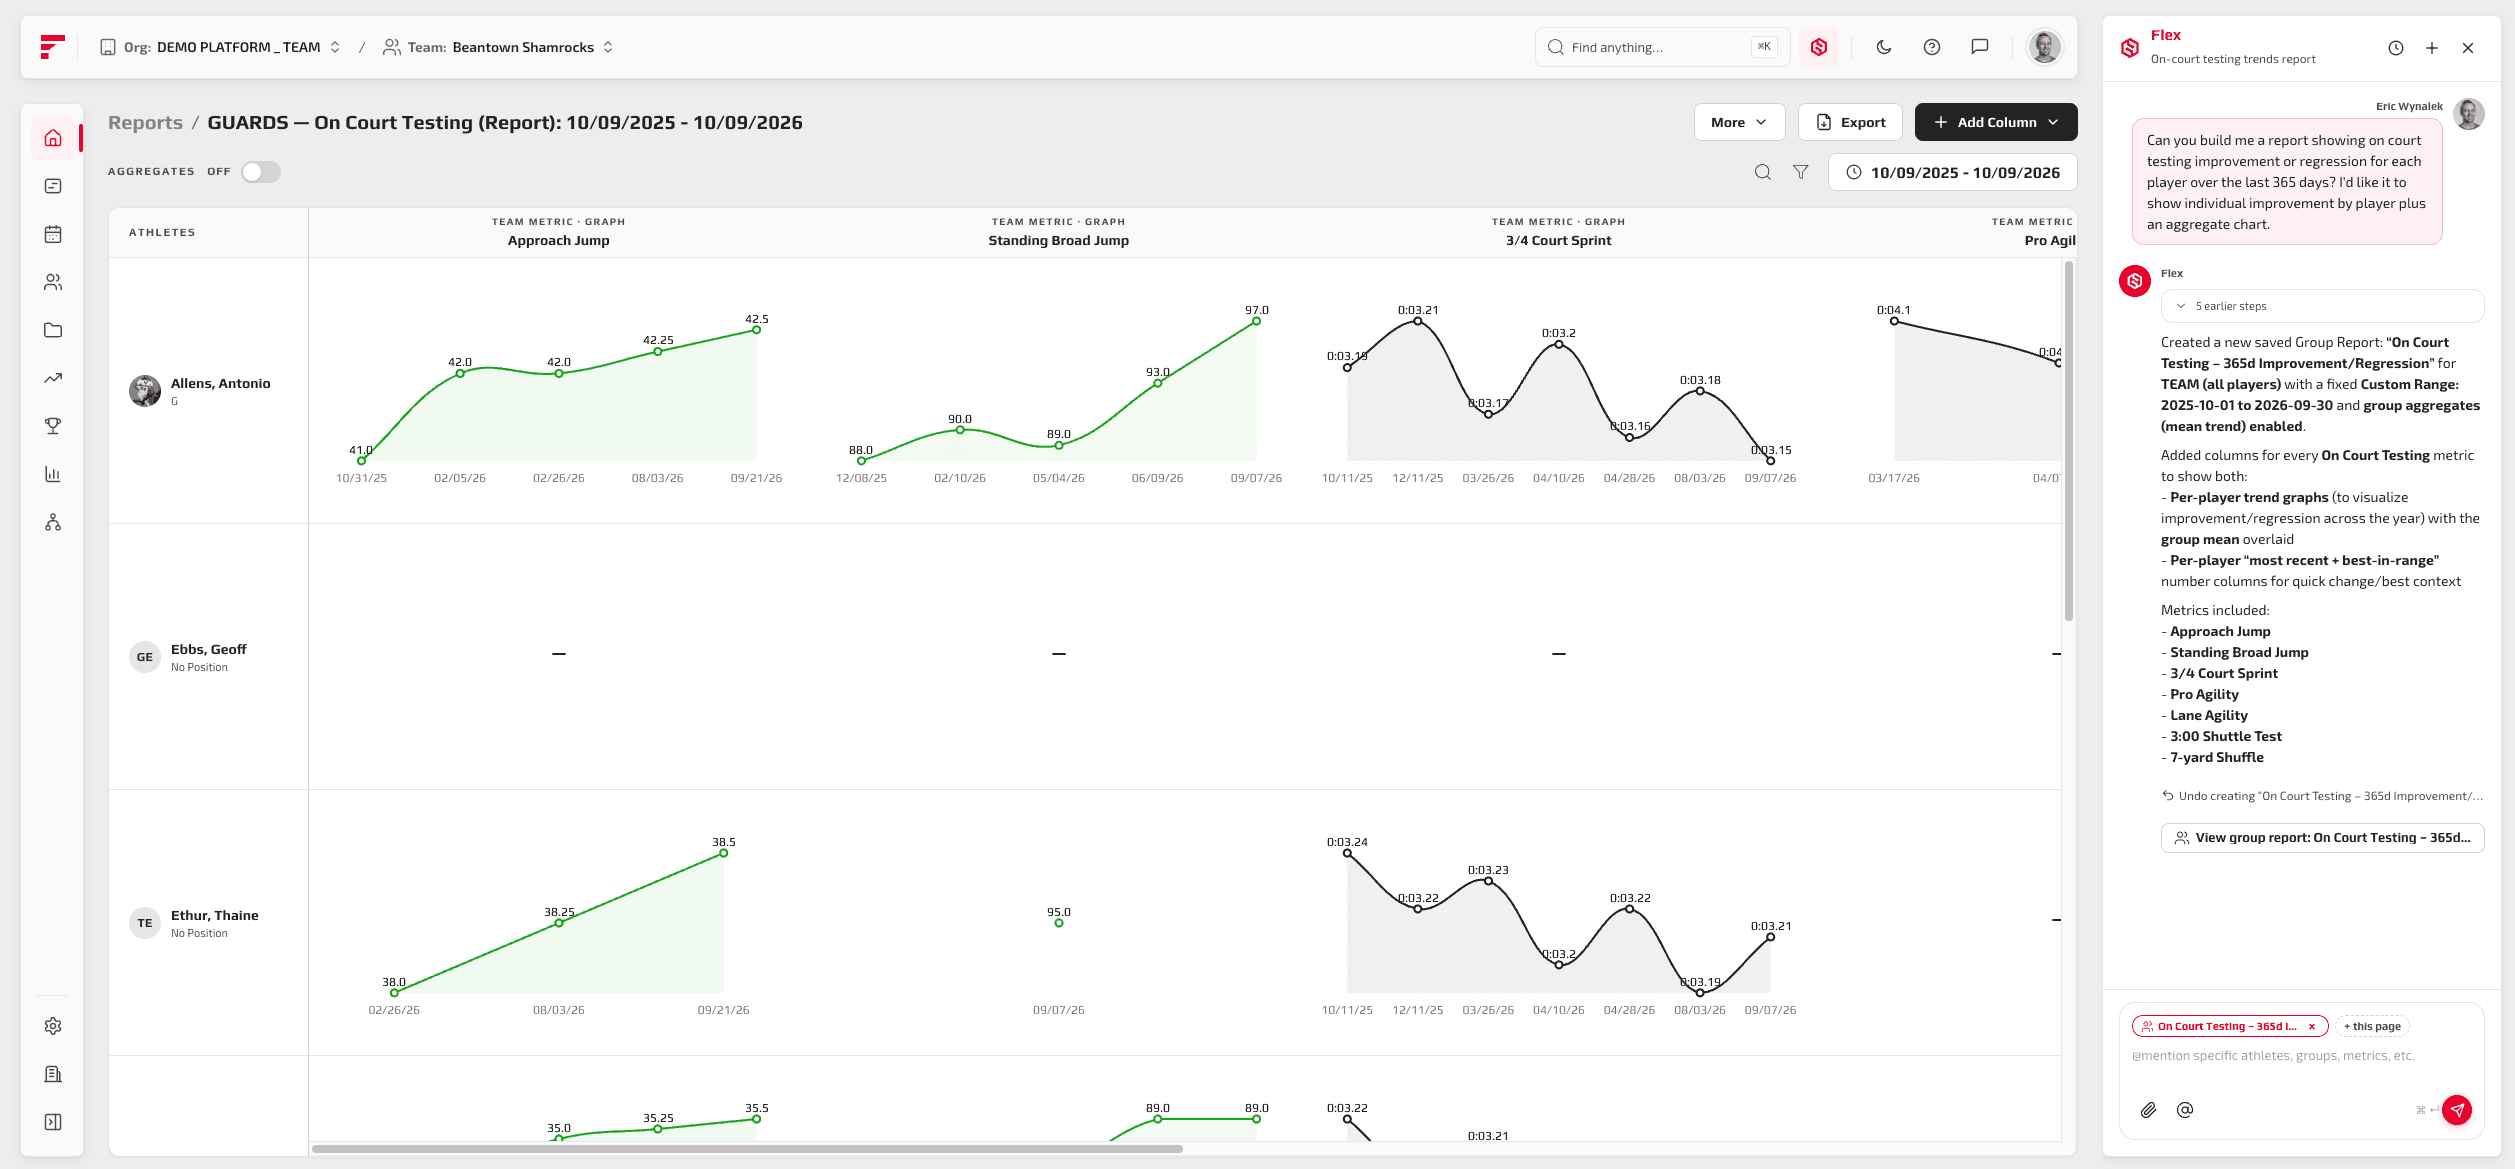
Task: Click the Flex message input field
Action: coord(2300,1056)
